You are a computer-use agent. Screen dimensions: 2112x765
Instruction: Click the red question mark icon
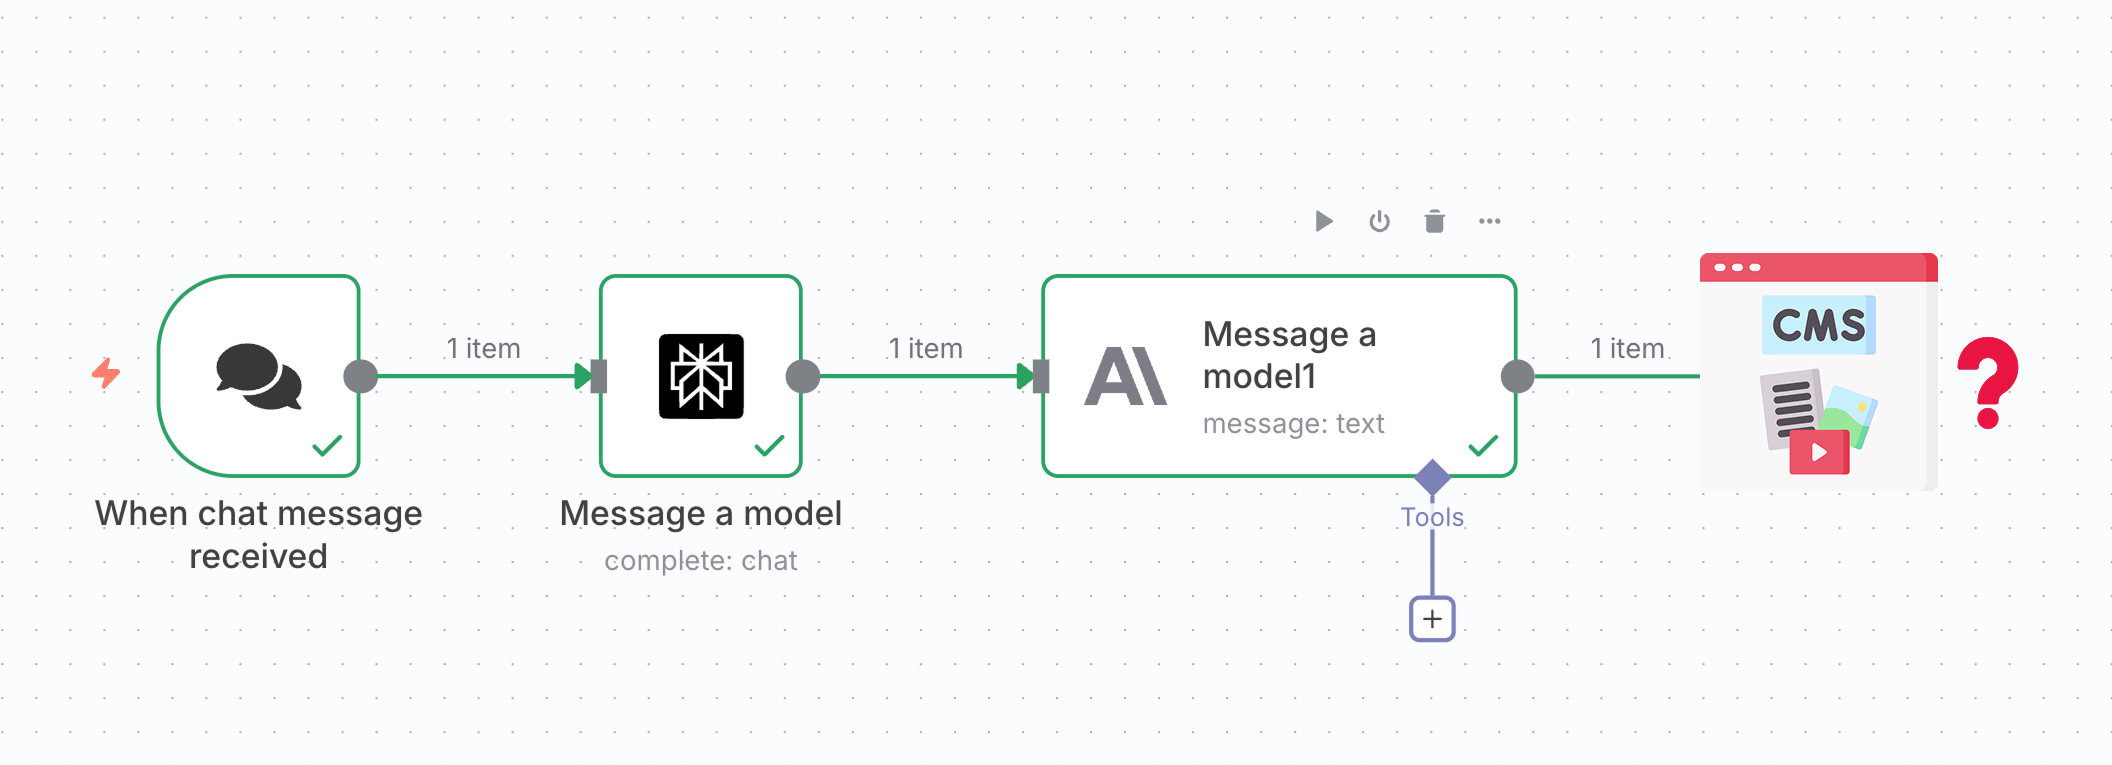[x=1988, y=382]
